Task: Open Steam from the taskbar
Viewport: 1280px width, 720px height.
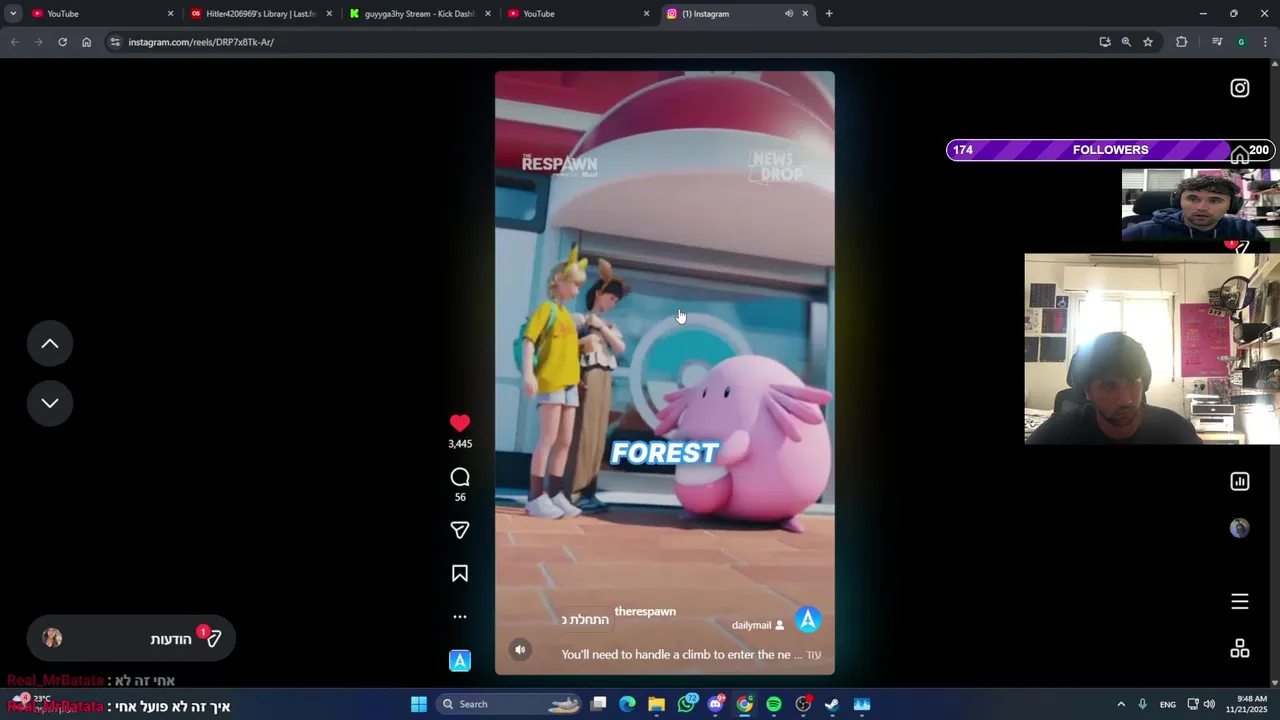Action: pyautogui.click(x=832, y=704)
